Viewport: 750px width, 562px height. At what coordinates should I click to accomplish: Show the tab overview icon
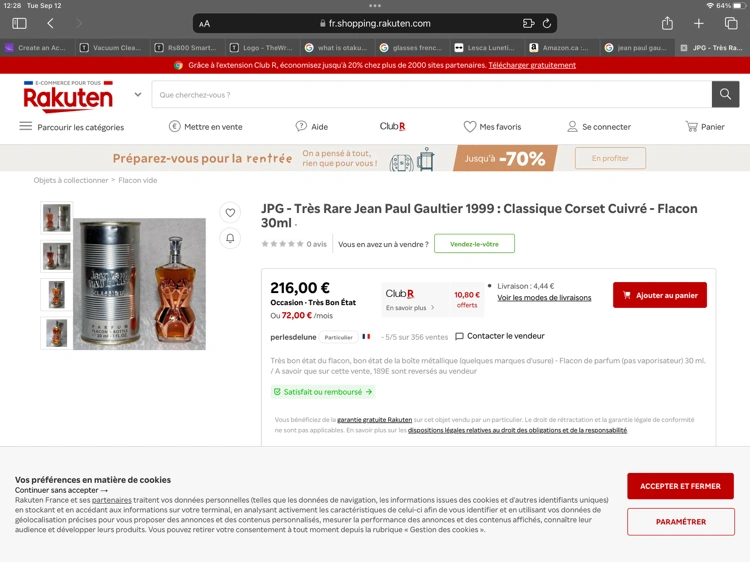pyautogui.click(x=731, y=23)
